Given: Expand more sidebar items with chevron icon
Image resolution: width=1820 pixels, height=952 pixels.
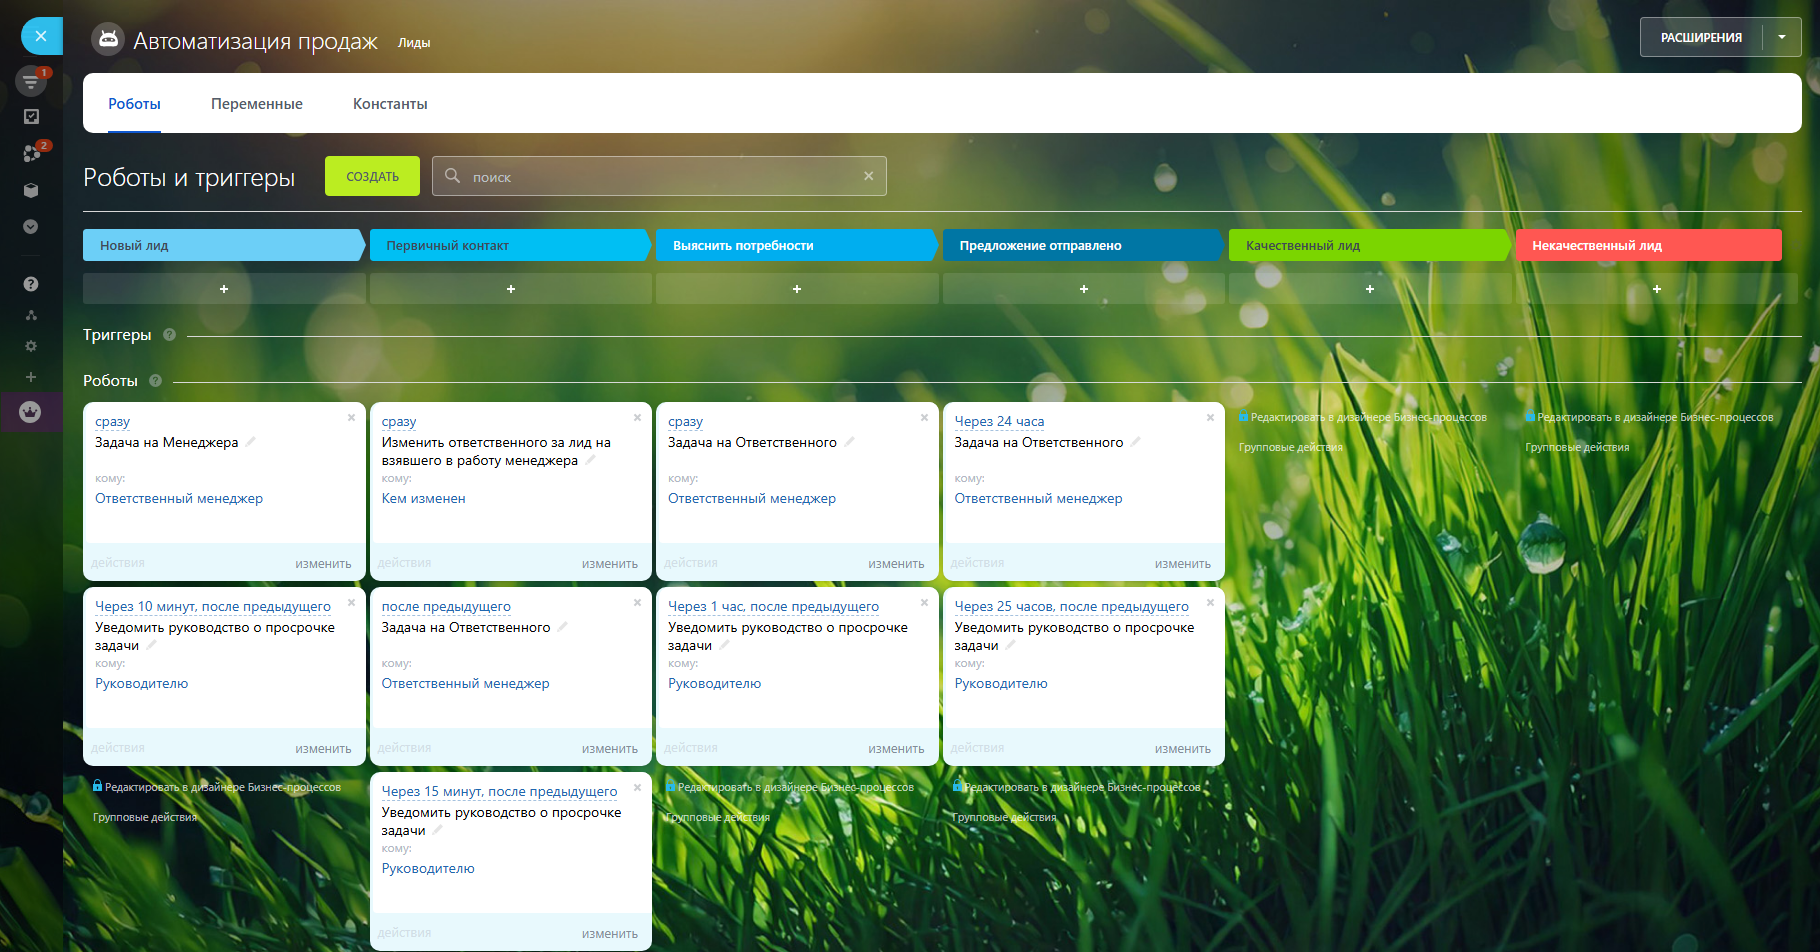Looking at the screenshot, I should [31, 227].
